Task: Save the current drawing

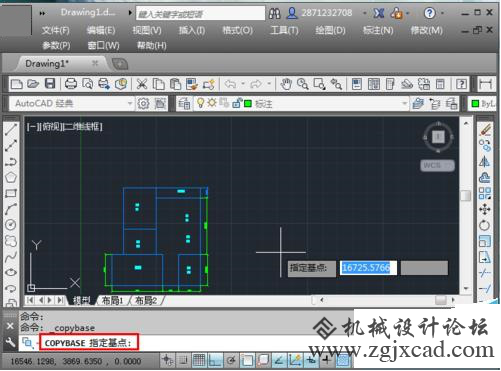Action: (50, 84)
